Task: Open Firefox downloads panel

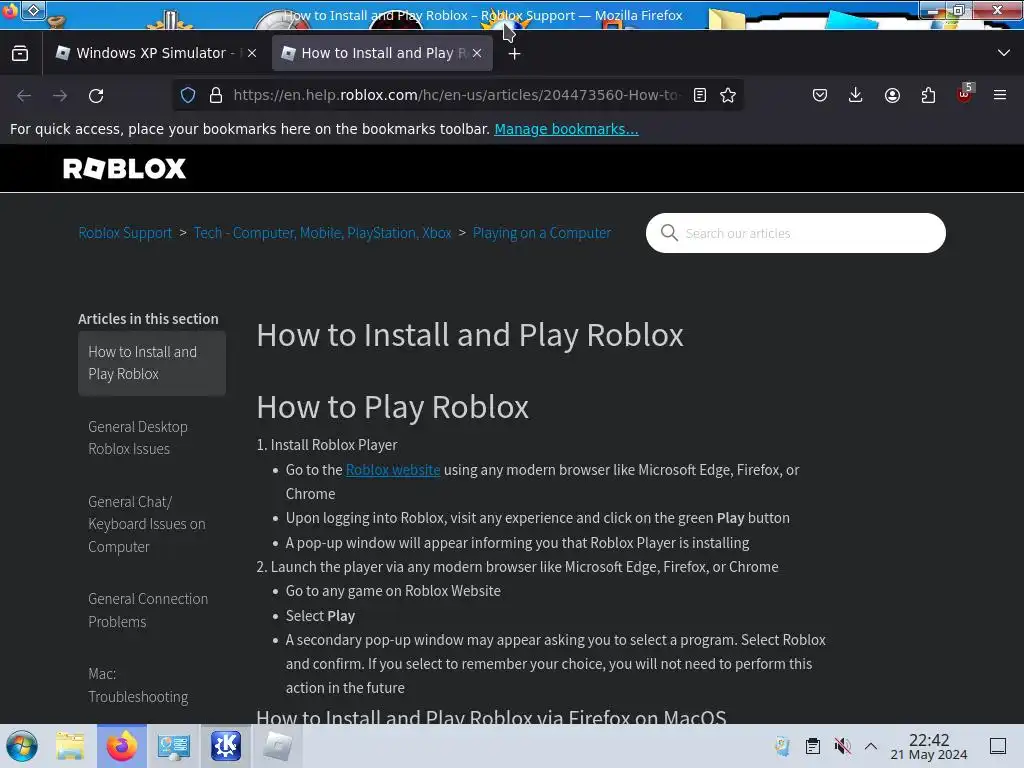Action: 856,95
